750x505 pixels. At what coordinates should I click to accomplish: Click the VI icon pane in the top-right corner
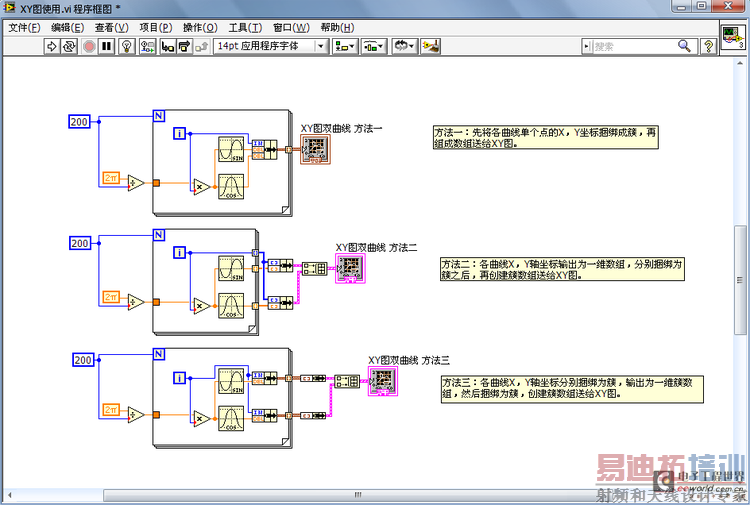tap(732, 39)
